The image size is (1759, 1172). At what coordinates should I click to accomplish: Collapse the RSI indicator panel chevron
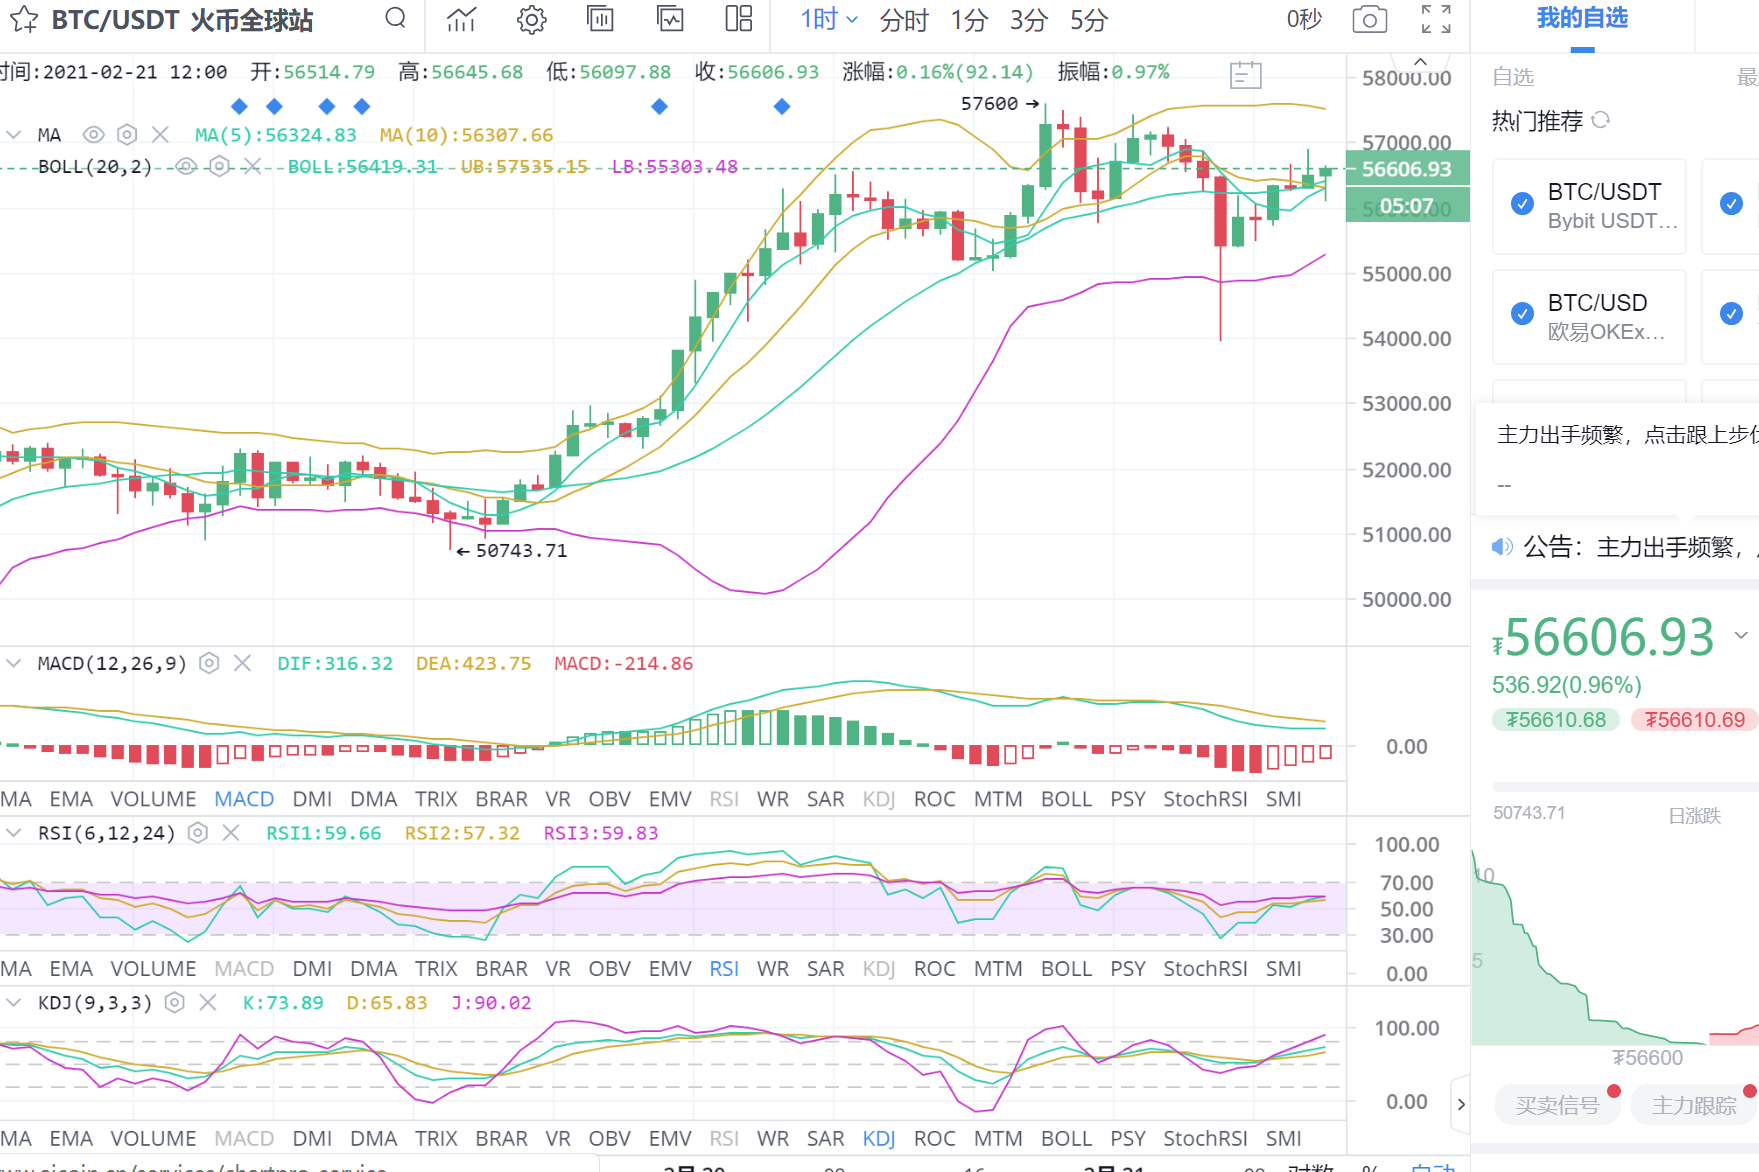(14, 833)
